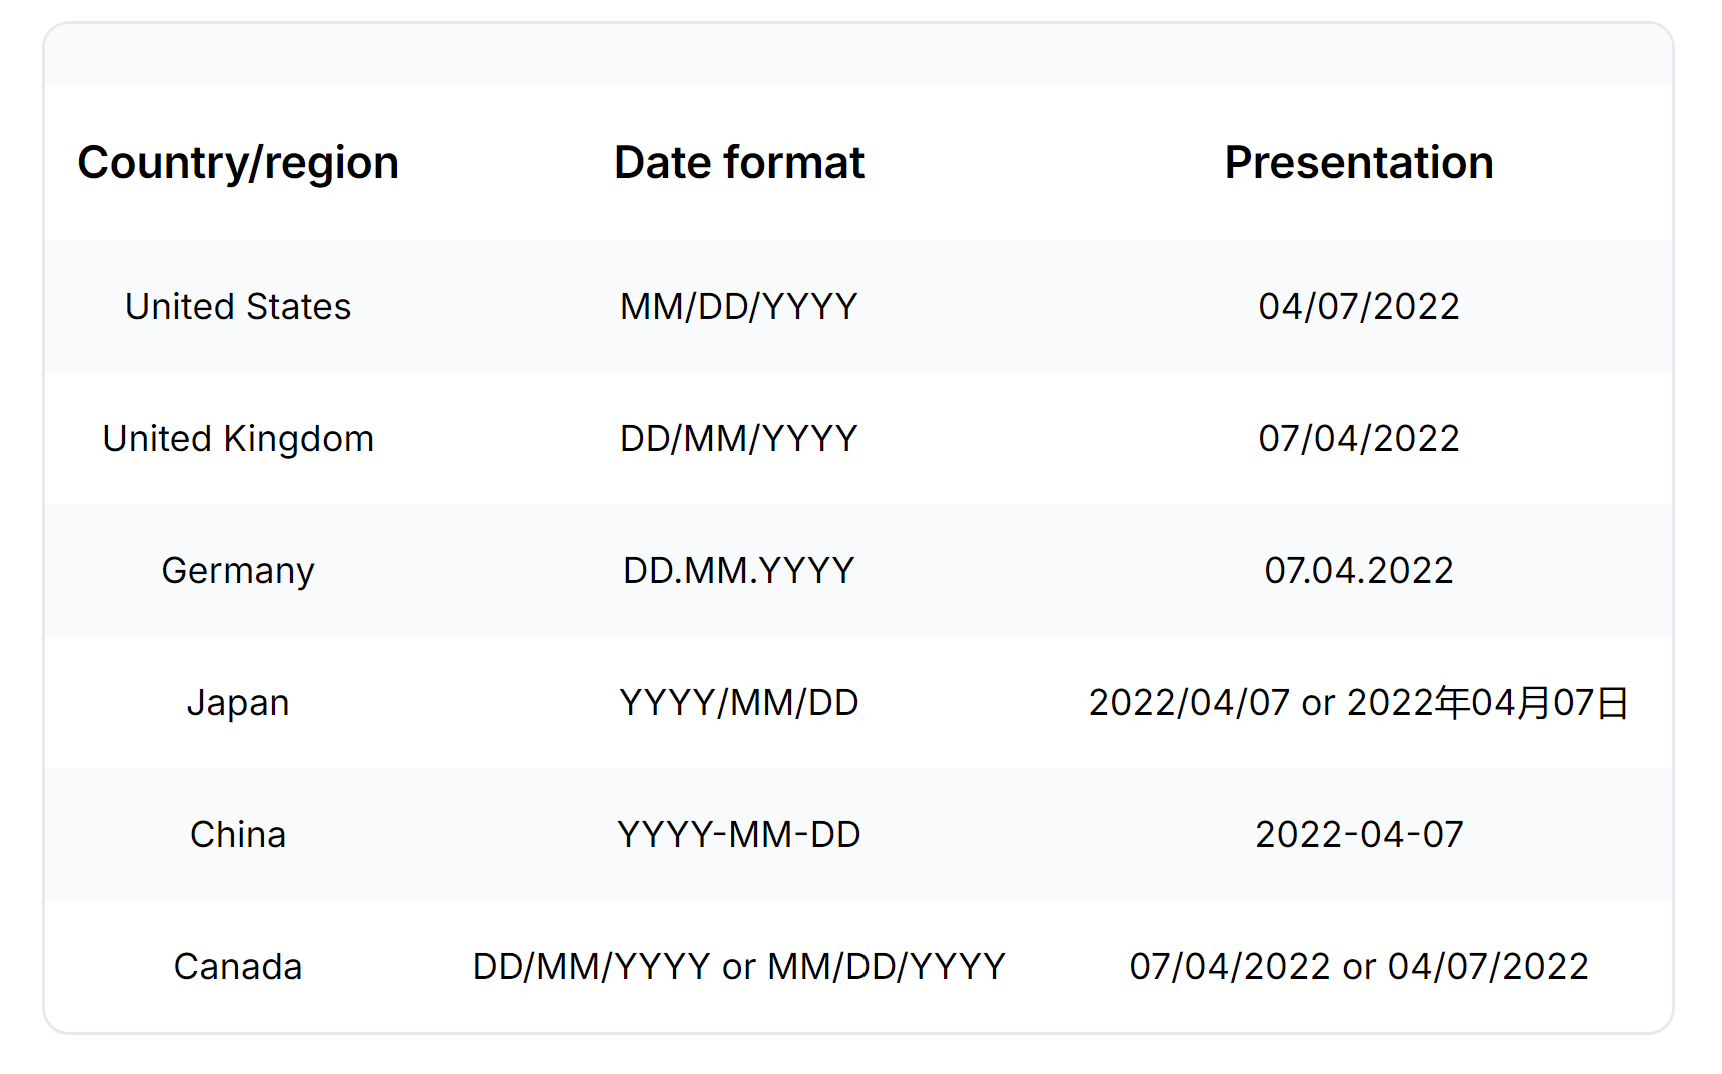The image size is (1722, 1074).
Task: Select the Japan row label
Action: pos(238,702)
